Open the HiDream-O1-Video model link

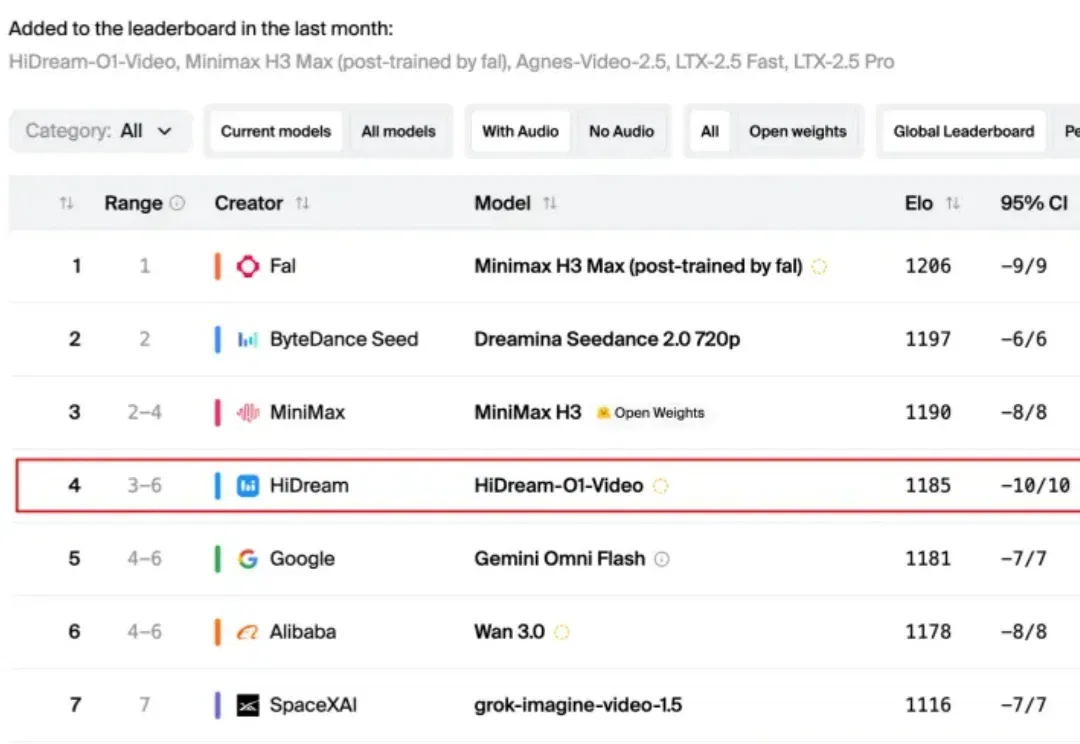559,486
